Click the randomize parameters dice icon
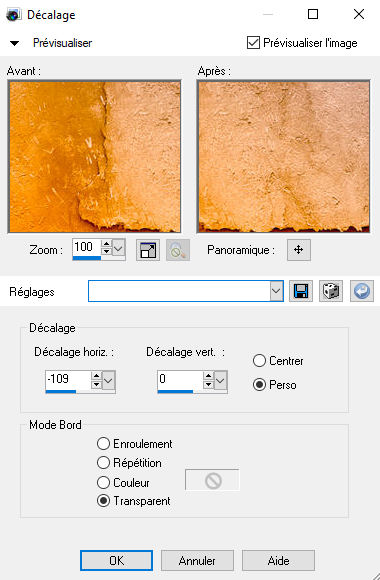Viewport: 380px width, 580px height. pos(331,291)
